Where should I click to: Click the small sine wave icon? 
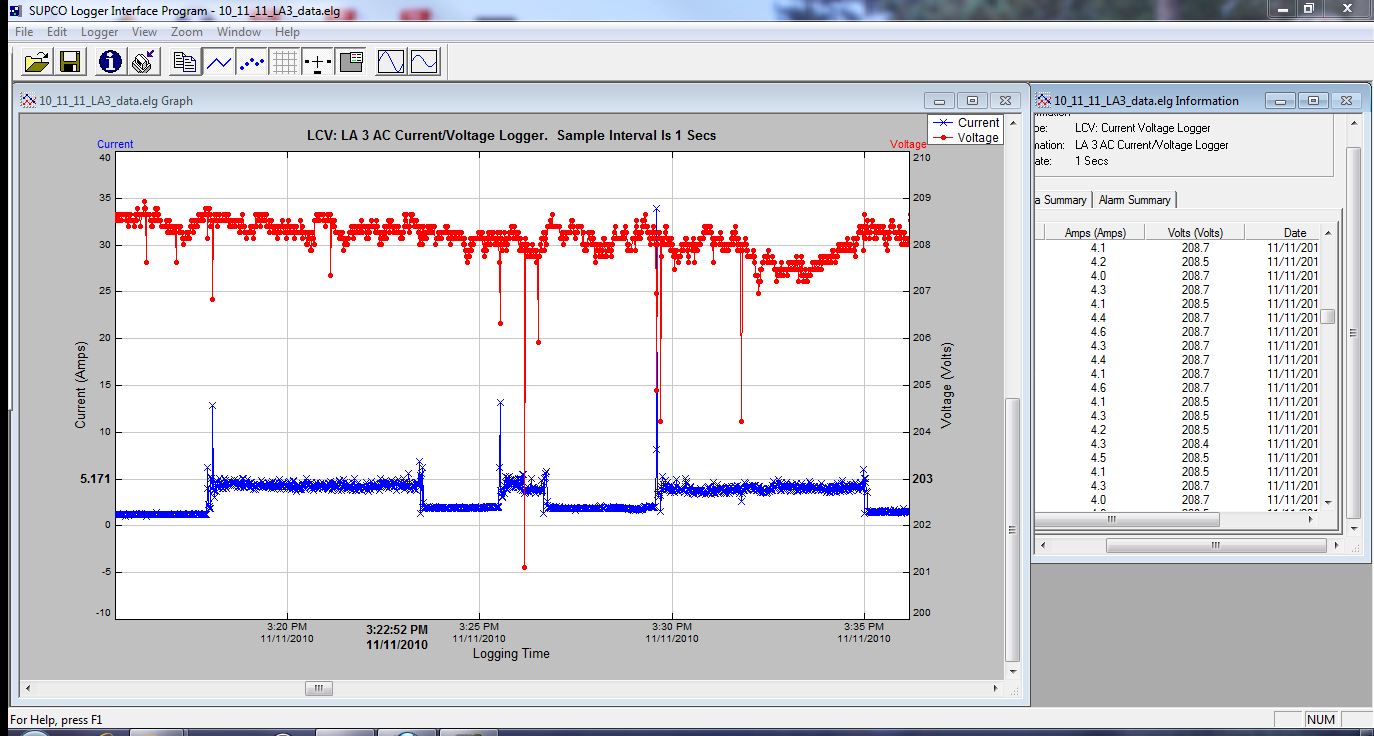click(x=423, y=62)
